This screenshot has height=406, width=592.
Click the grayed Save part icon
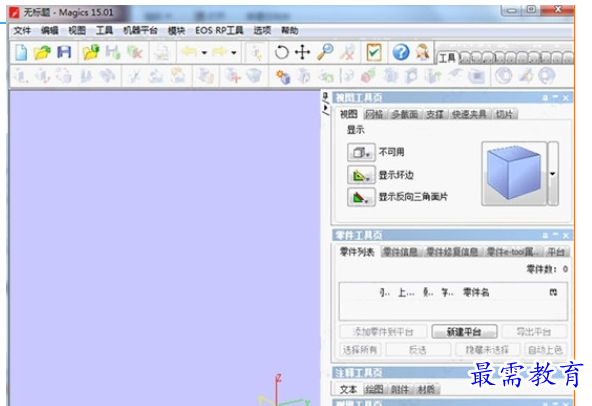[113, 52]
